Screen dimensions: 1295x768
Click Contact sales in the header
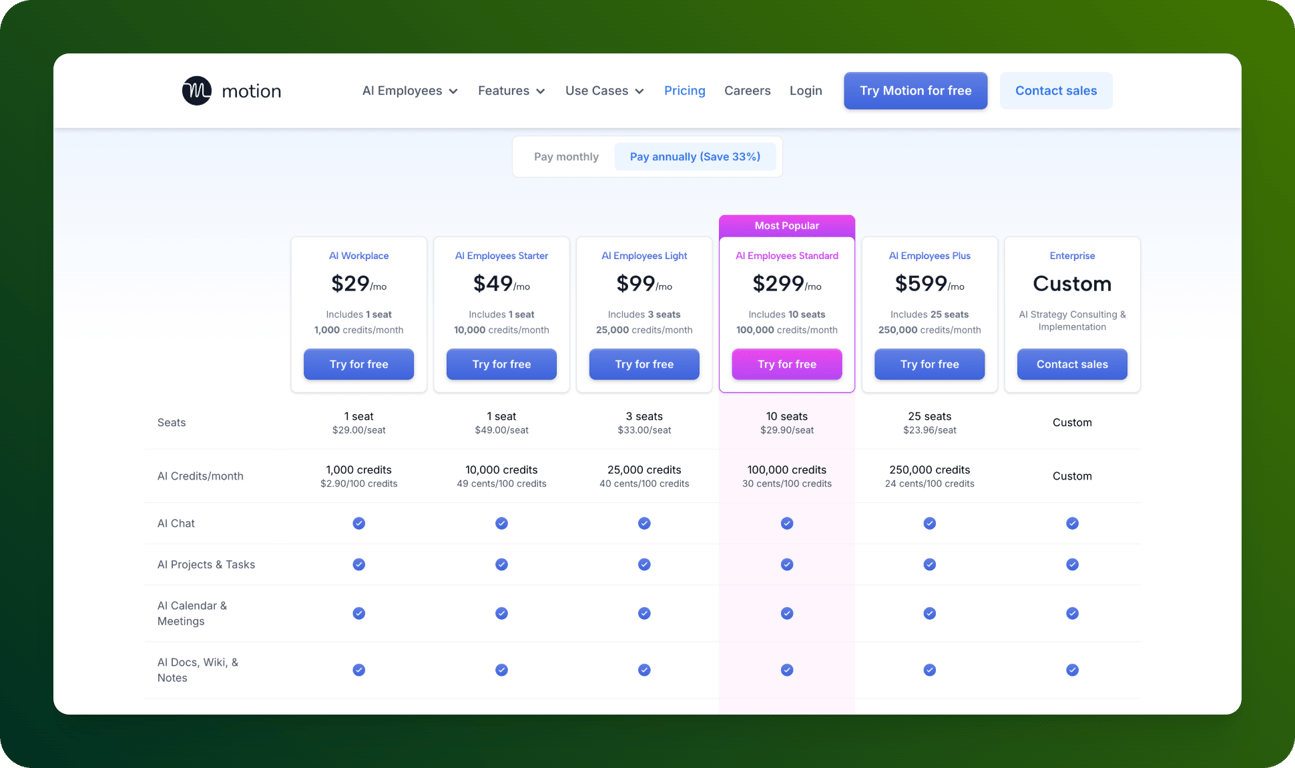[x=1056, y=91]
